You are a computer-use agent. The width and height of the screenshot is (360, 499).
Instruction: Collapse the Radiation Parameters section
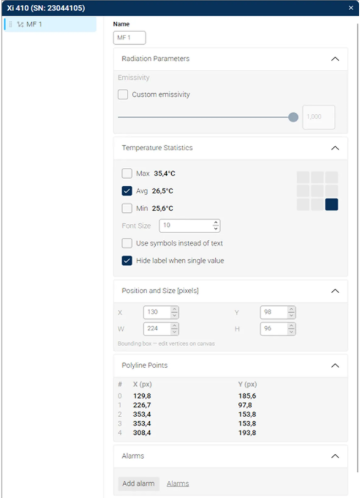(x=335, y=59)
